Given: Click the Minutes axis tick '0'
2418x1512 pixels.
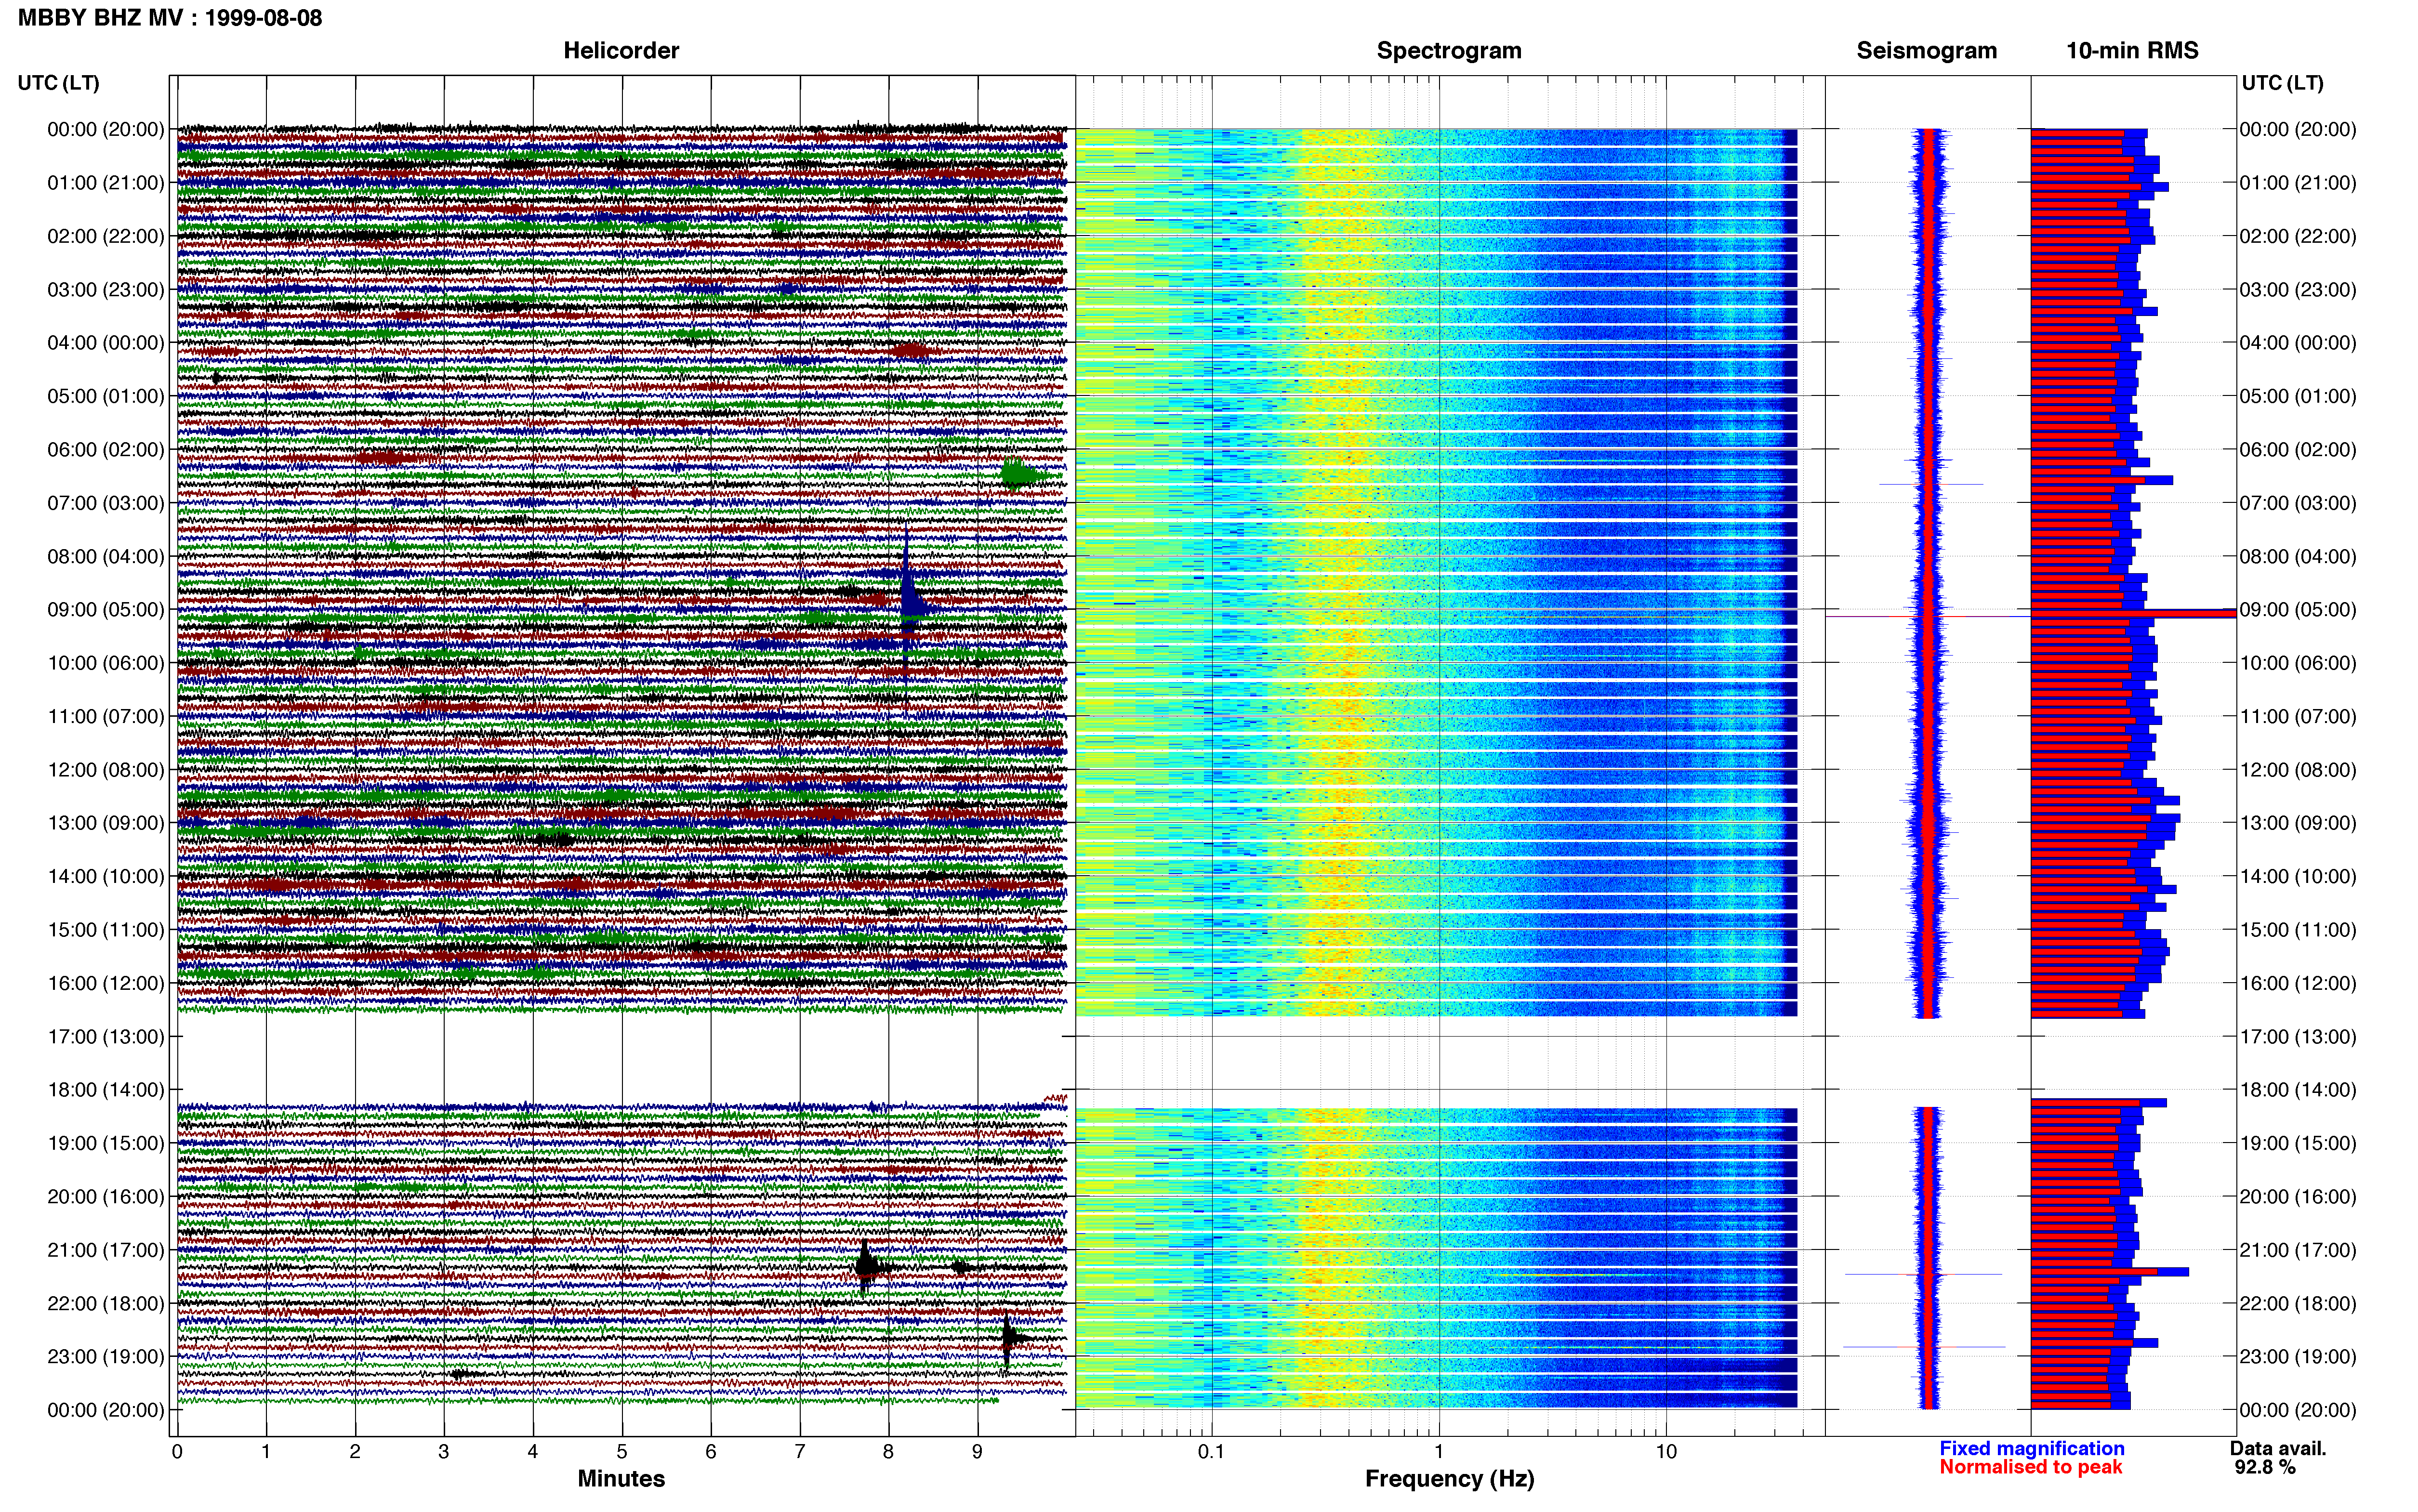Looking at the screenshot, I should tap(177, 1452).
